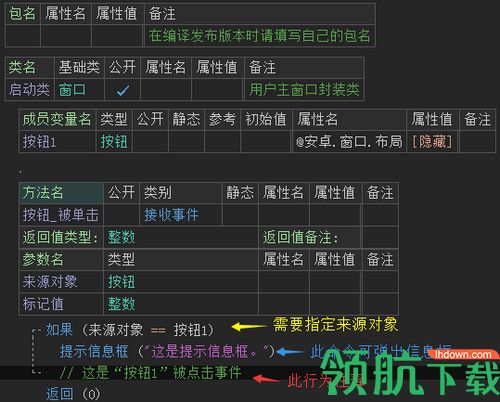500x402 pixels.
Task: Select the empty package name cell under 包名
Action: tap(23, 36)
